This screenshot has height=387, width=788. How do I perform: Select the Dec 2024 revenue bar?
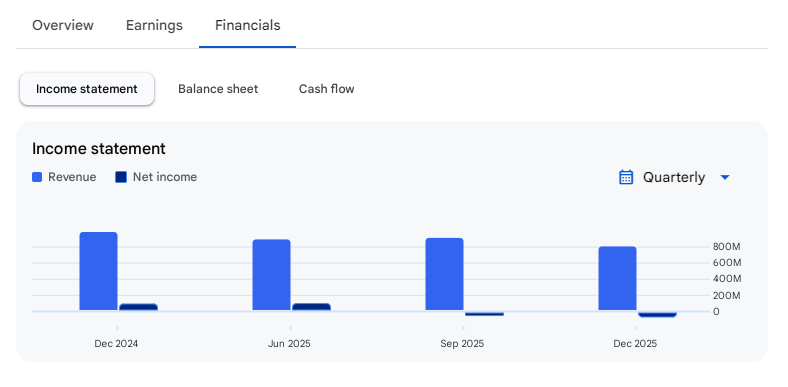tap(98, 271)
